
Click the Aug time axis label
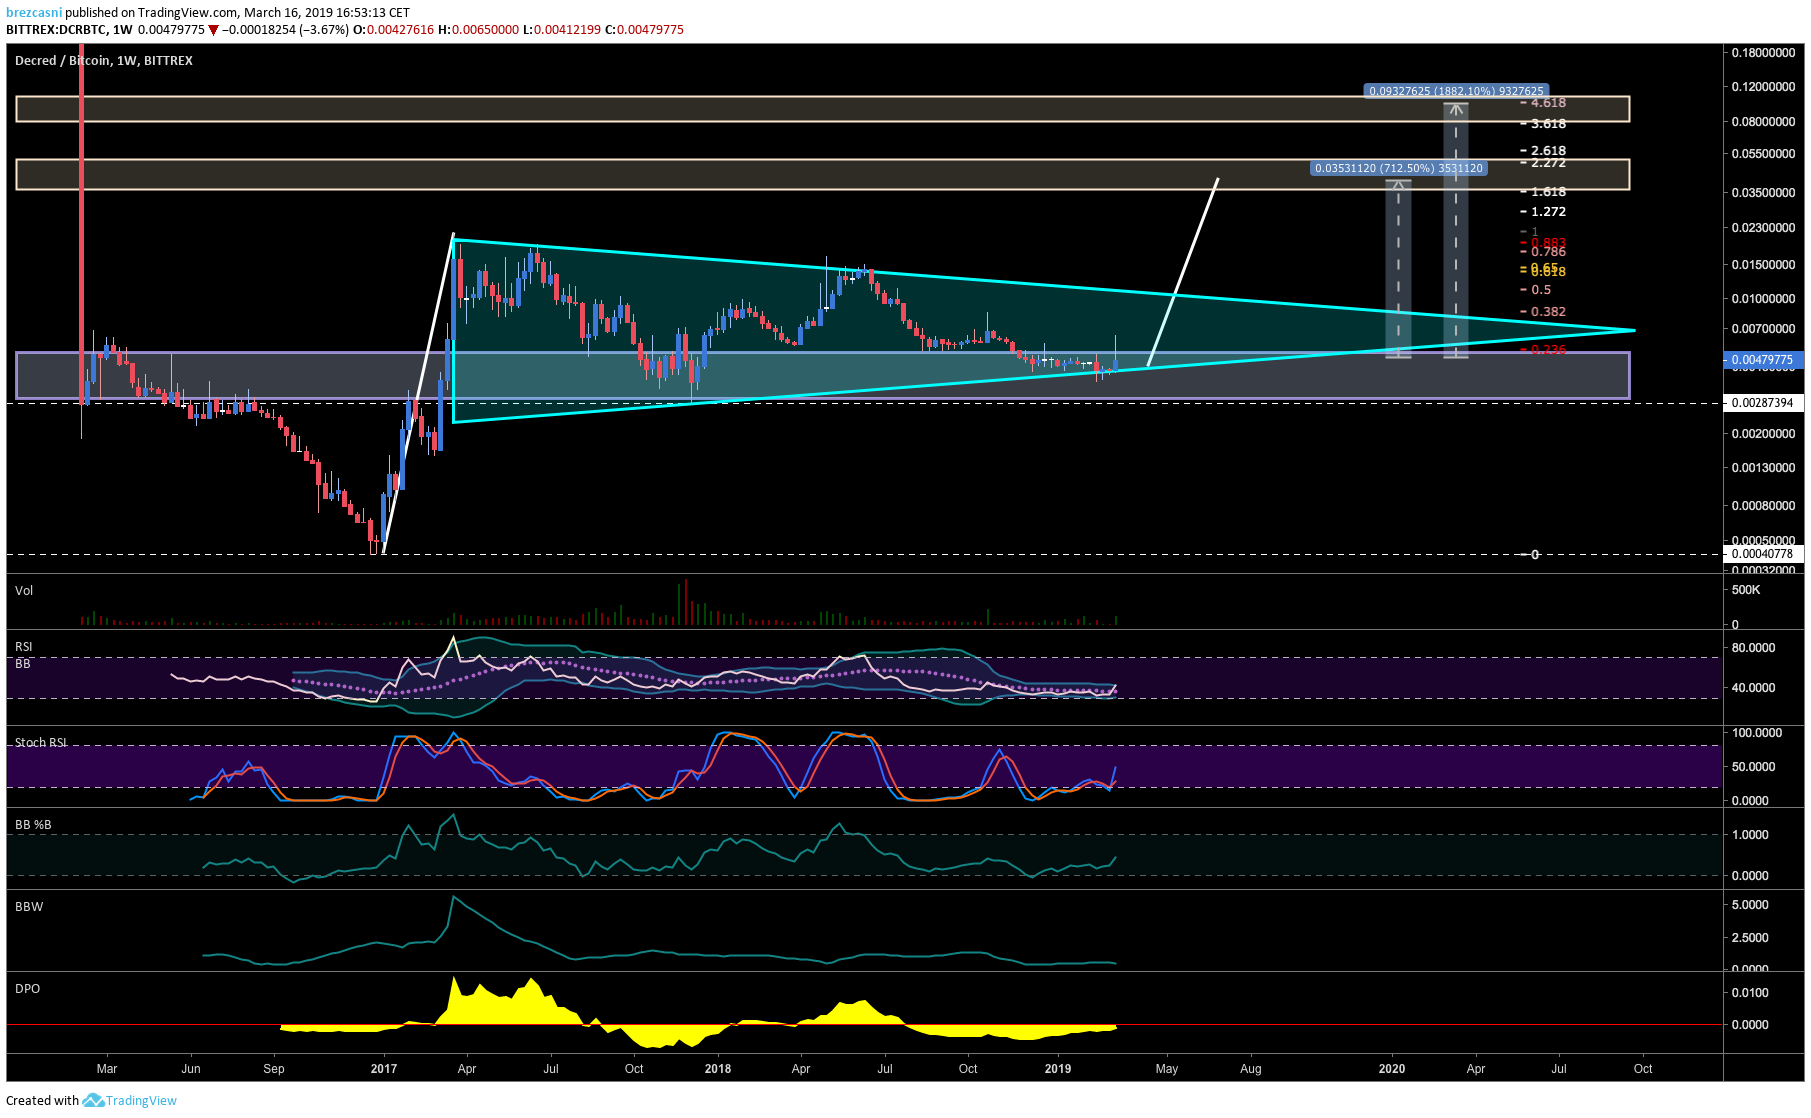[1251, 1069]
